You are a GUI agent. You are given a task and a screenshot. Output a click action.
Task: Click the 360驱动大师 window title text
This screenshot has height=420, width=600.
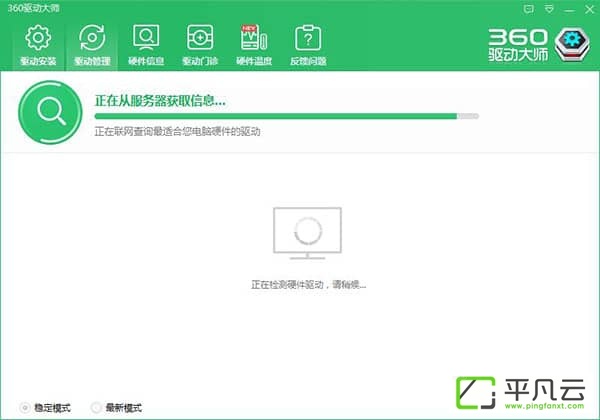34,8
